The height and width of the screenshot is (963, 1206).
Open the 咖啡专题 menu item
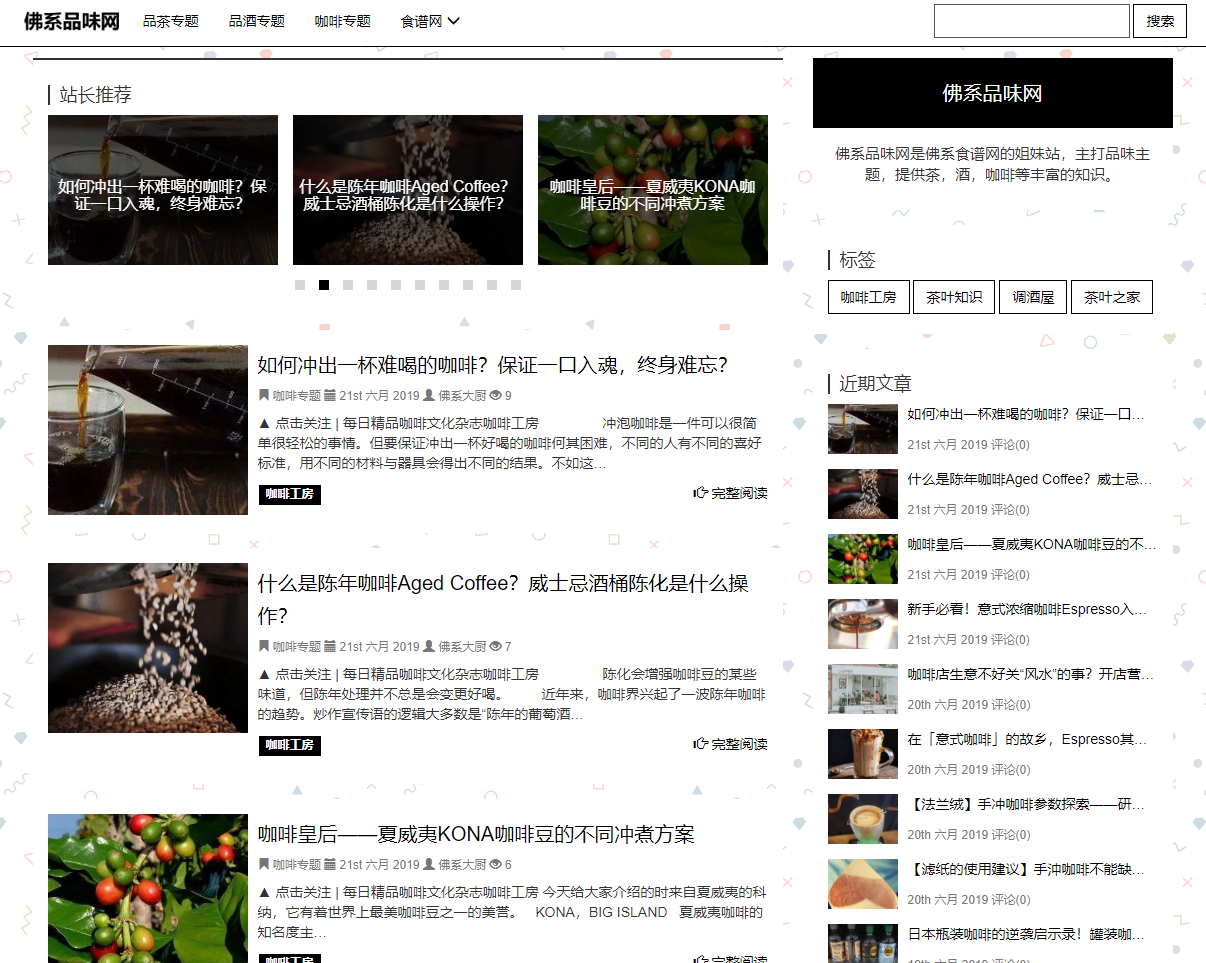click(x=343, y=21)
